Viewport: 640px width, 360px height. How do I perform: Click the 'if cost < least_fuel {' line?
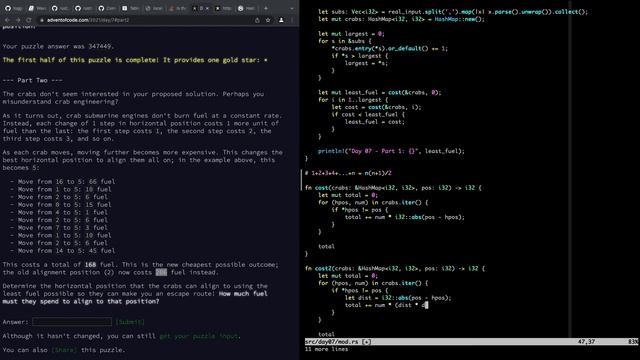(x=368, y=115)
